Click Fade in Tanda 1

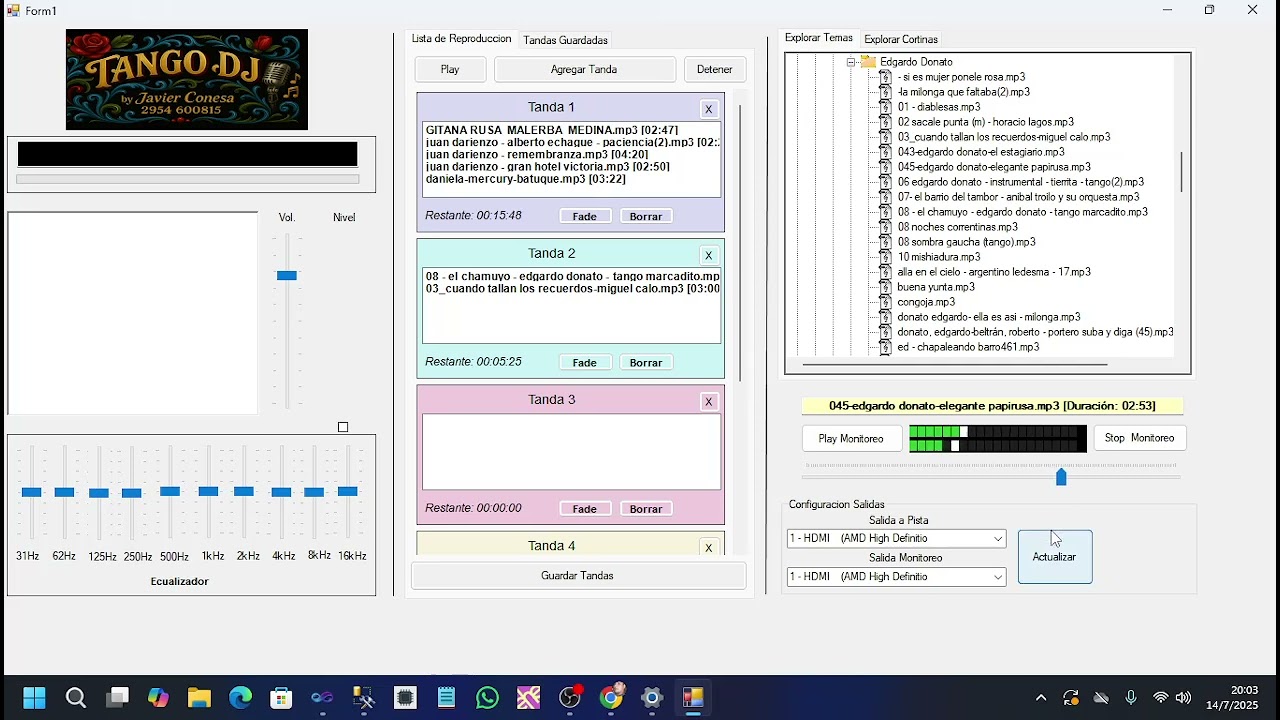tap(585, 216)
